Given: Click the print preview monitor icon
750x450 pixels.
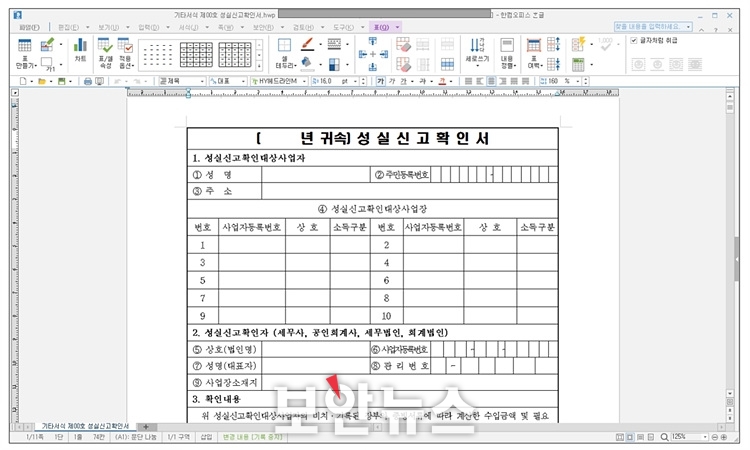Looking at the screenshot, I should (99, 81).
